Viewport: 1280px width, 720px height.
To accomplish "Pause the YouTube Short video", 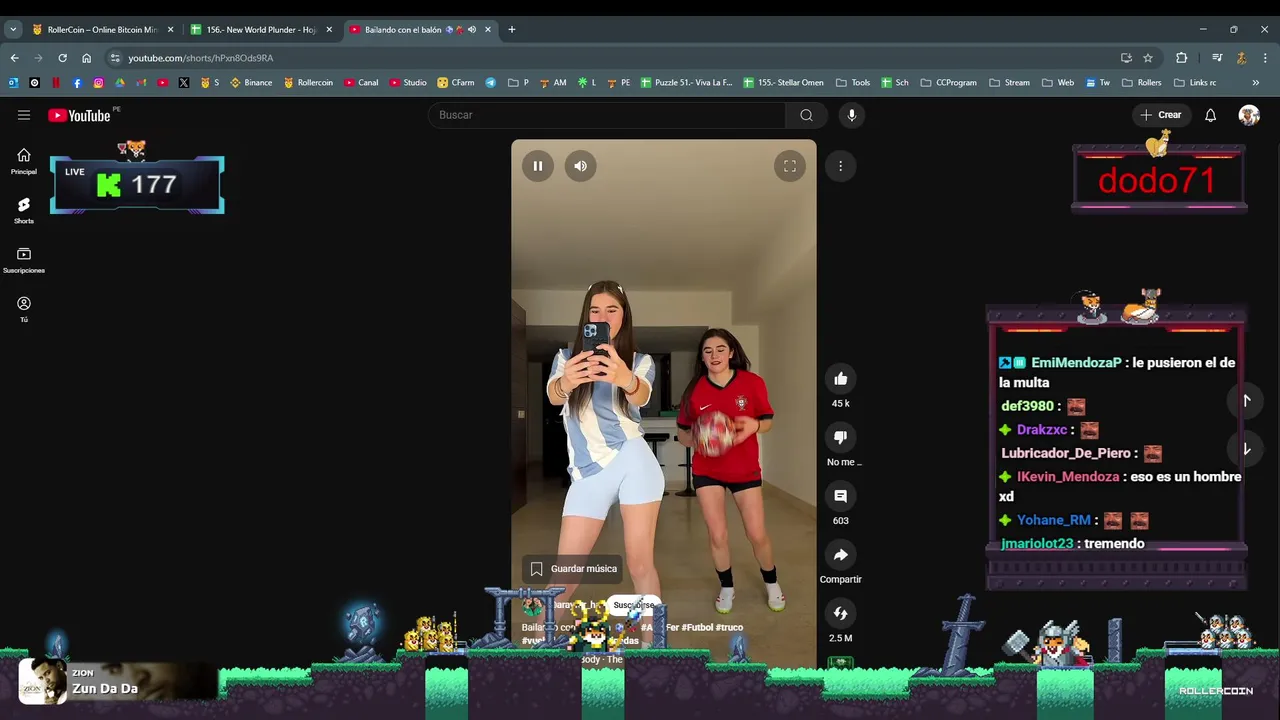I will (x=538, y=166).
